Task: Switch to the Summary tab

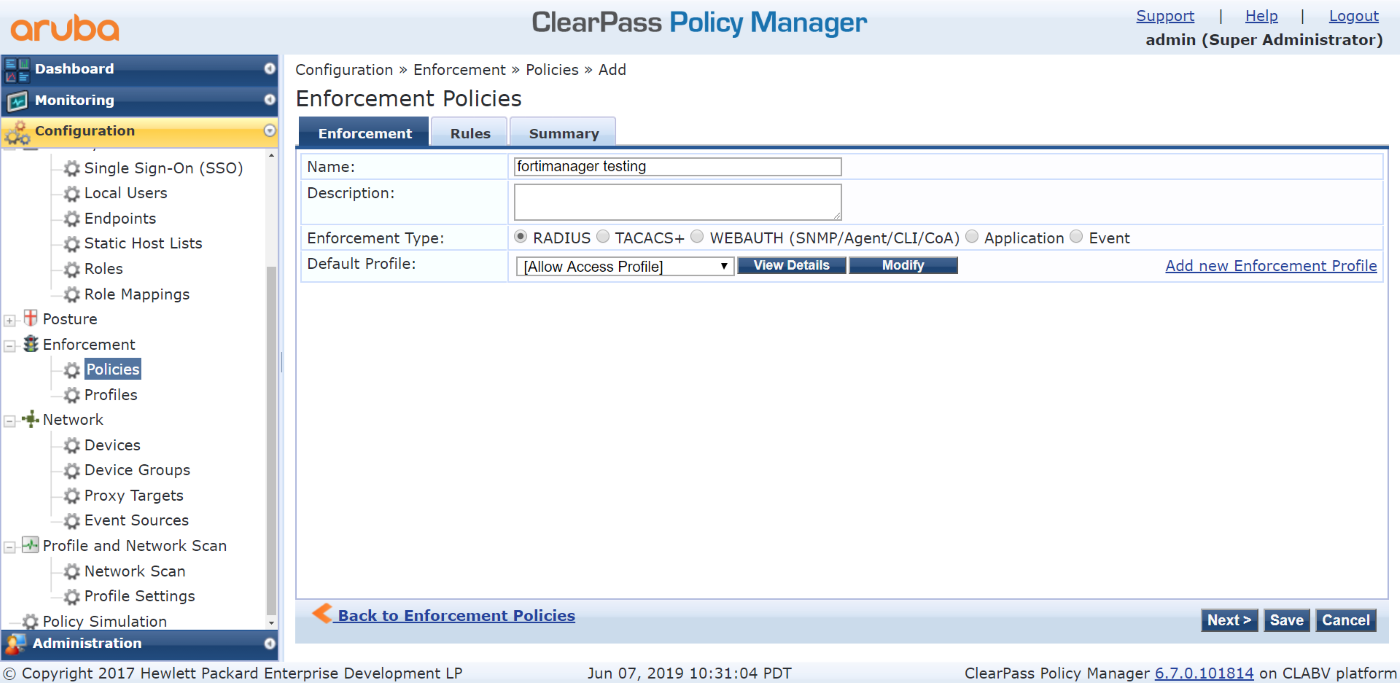Action: 563,133
